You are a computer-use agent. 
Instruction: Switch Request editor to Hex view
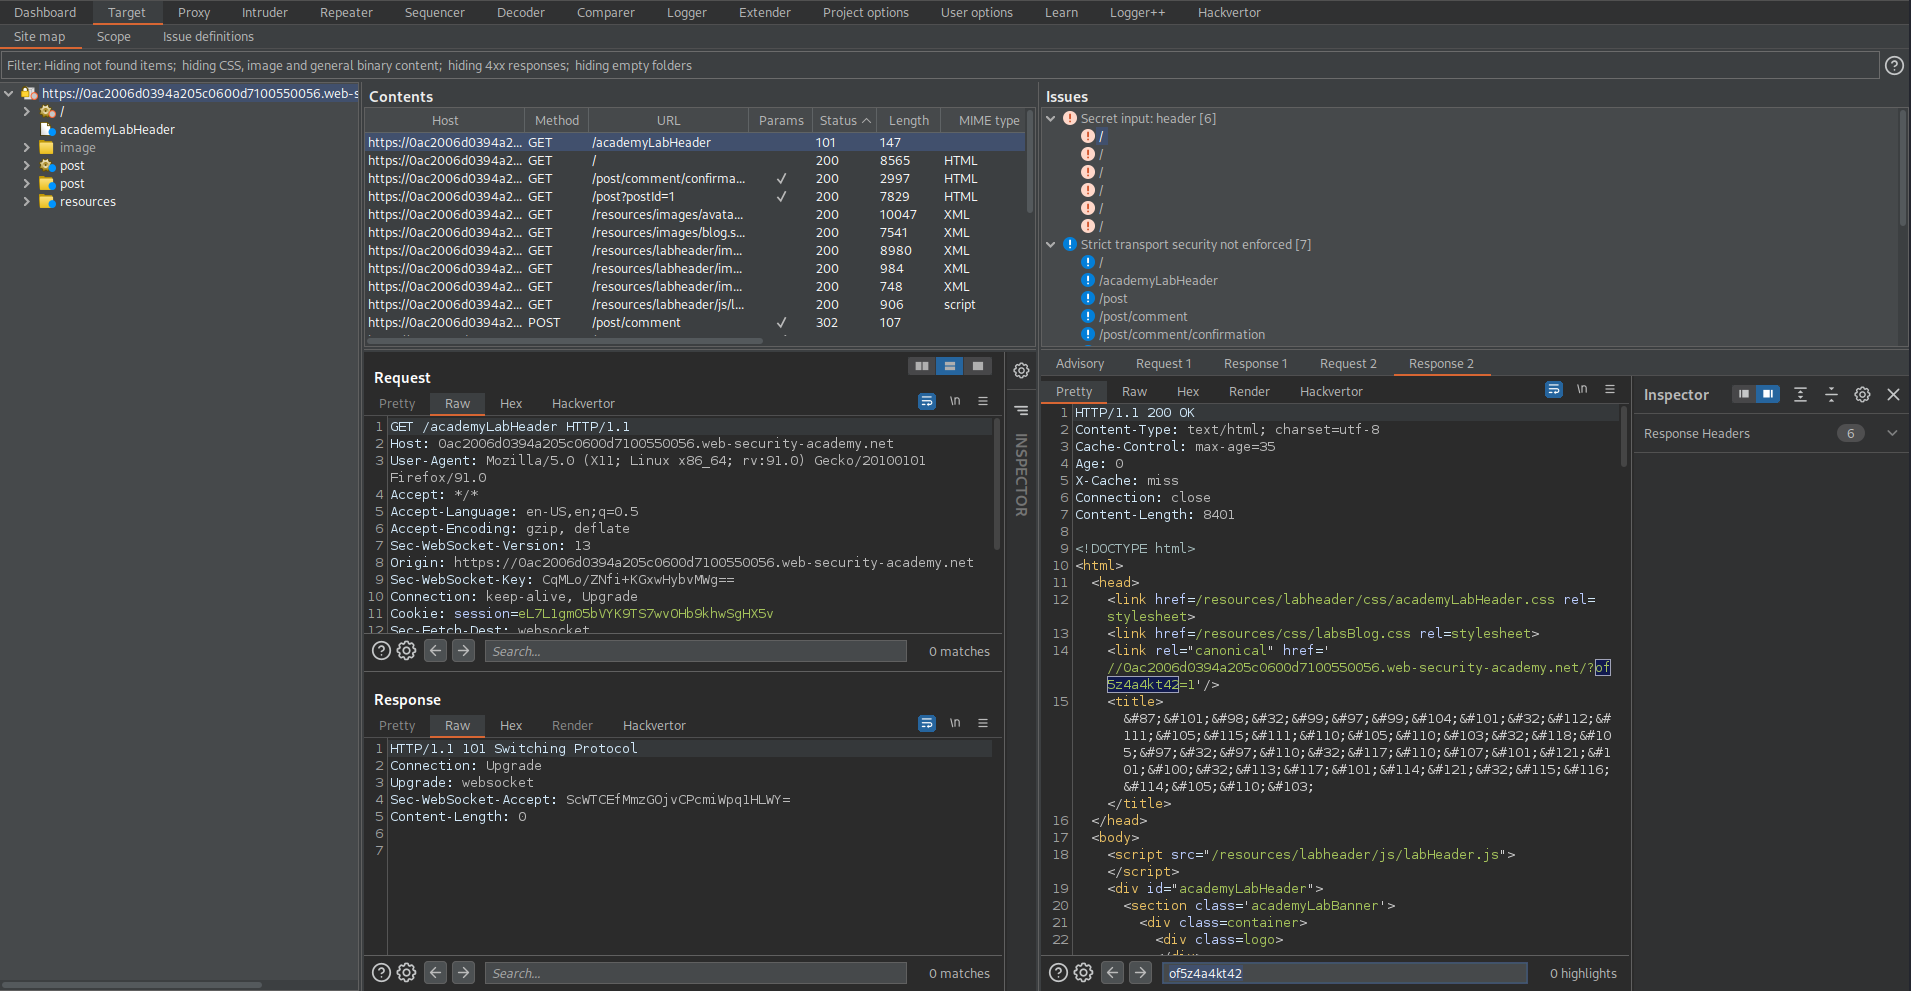click(511, 403)
